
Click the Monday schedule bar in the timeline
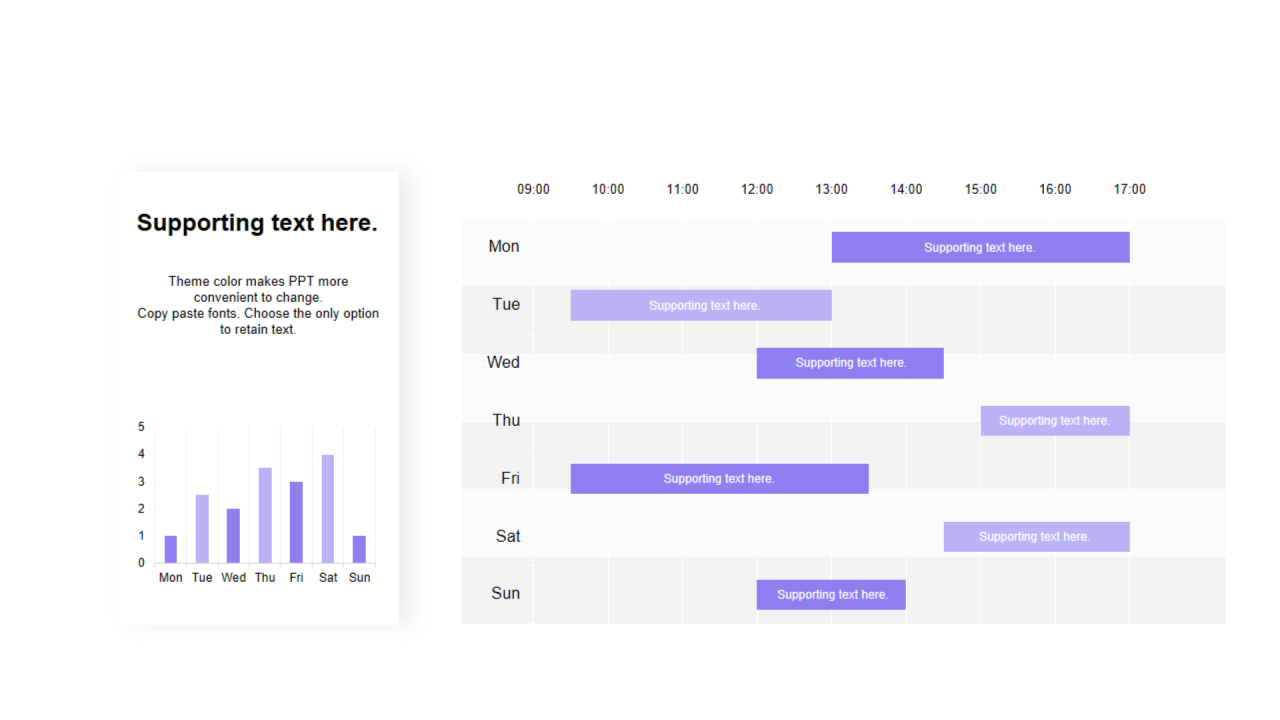tap(980, 247)
